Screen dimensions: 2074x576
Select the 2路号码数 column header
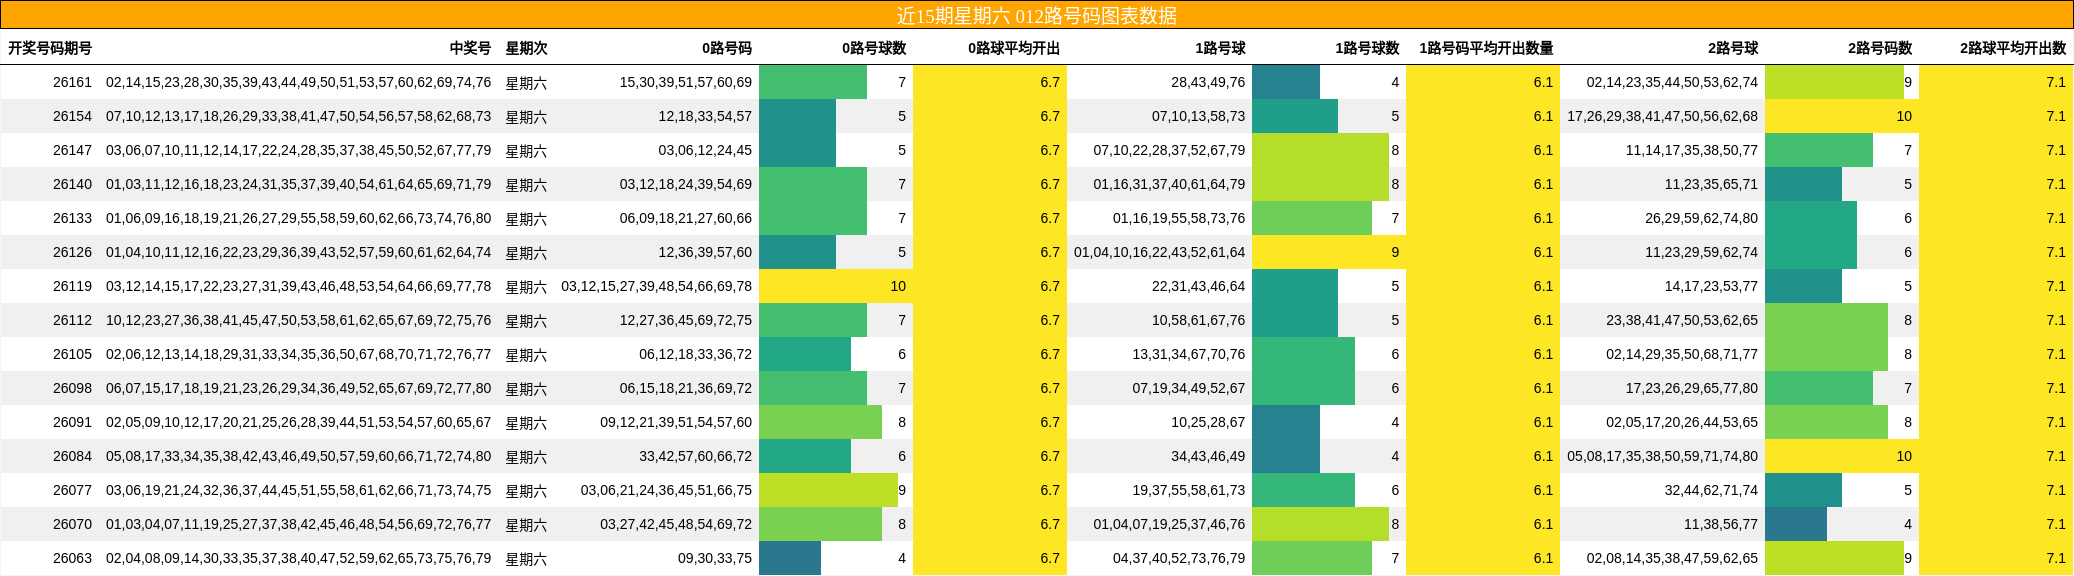pyautogui.click(x=1880, y=48)
